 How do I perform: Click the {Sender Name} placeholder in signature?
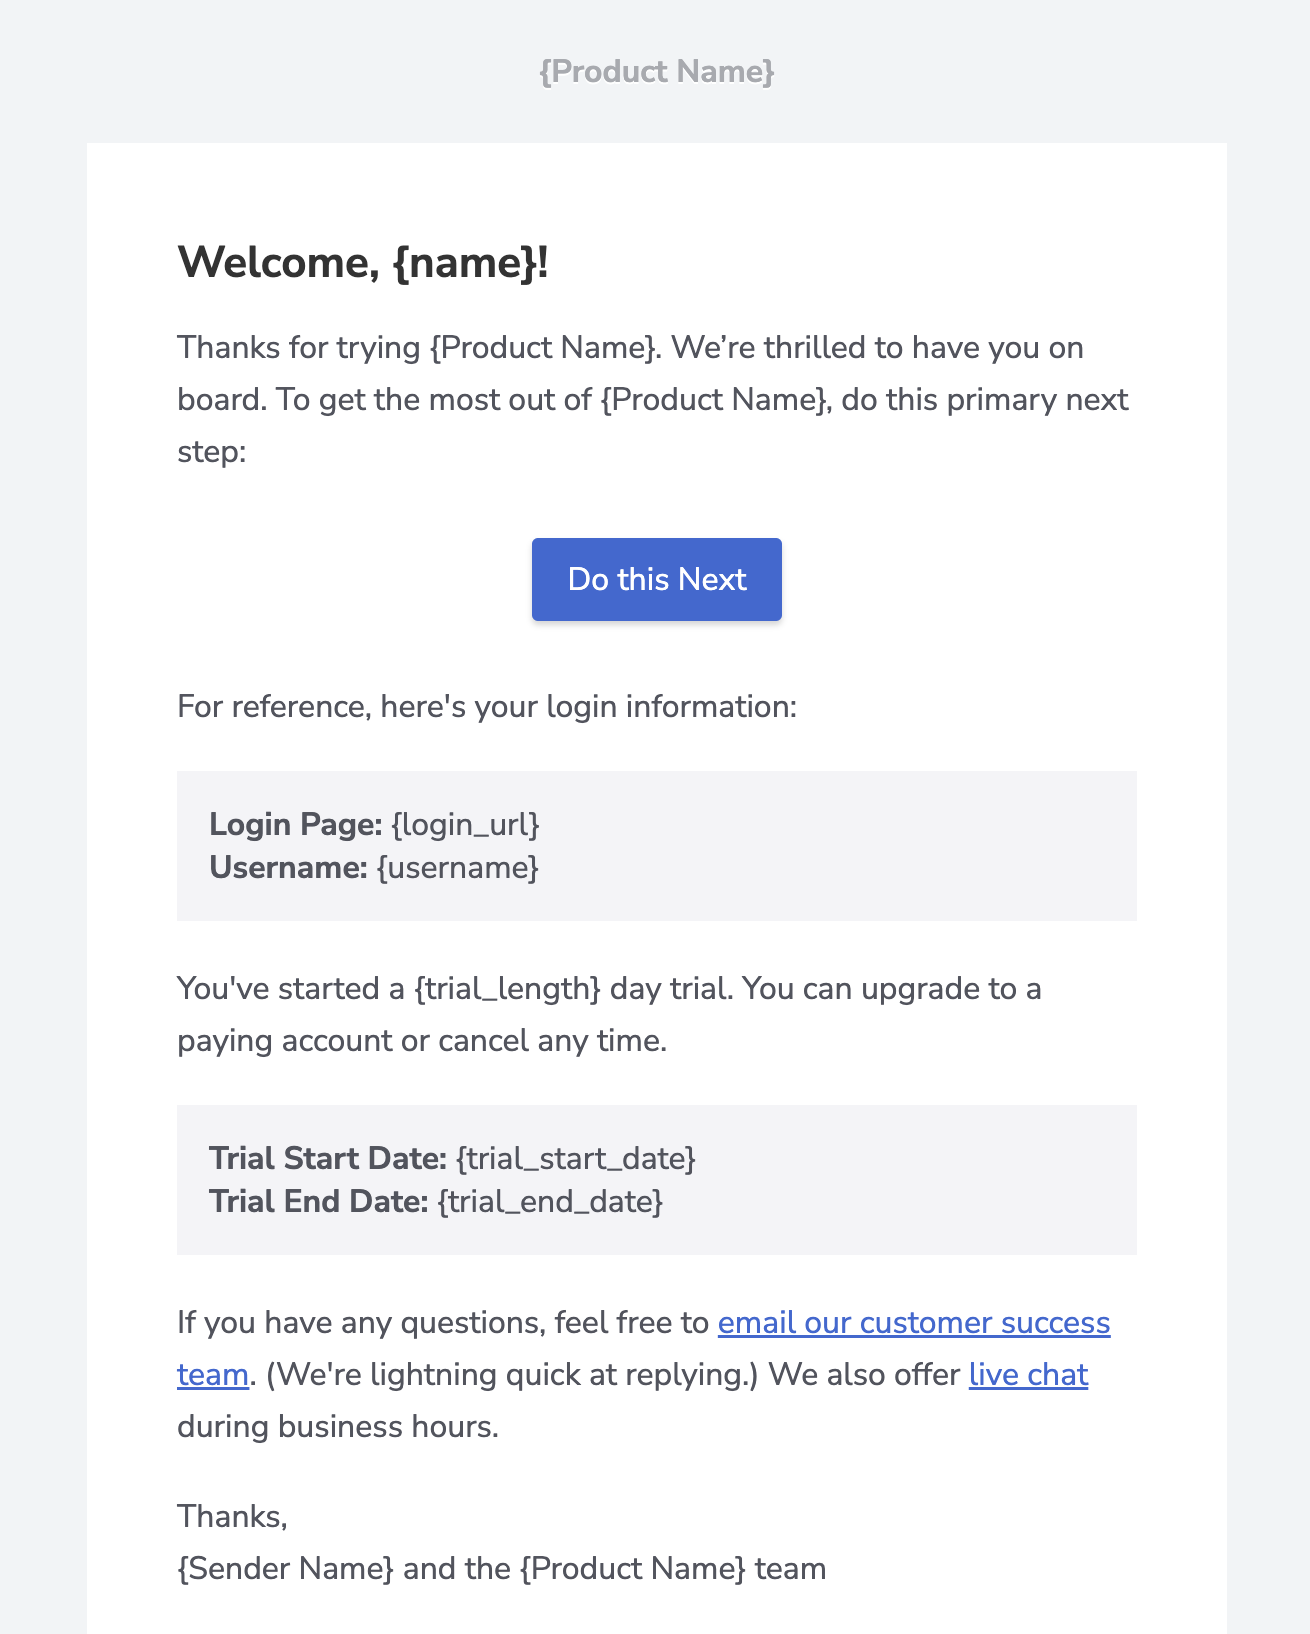click(284, 1568)
